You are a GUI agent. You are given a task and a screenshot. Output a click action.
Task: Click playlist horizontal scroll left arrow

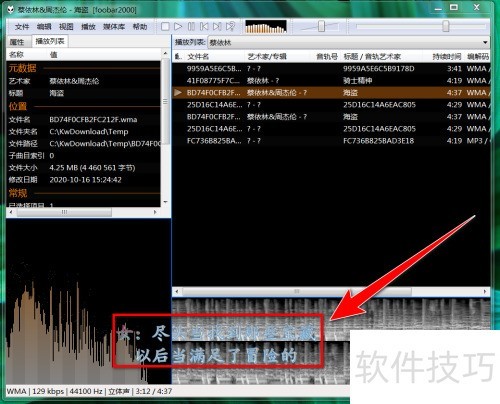[x=177, y=292]
